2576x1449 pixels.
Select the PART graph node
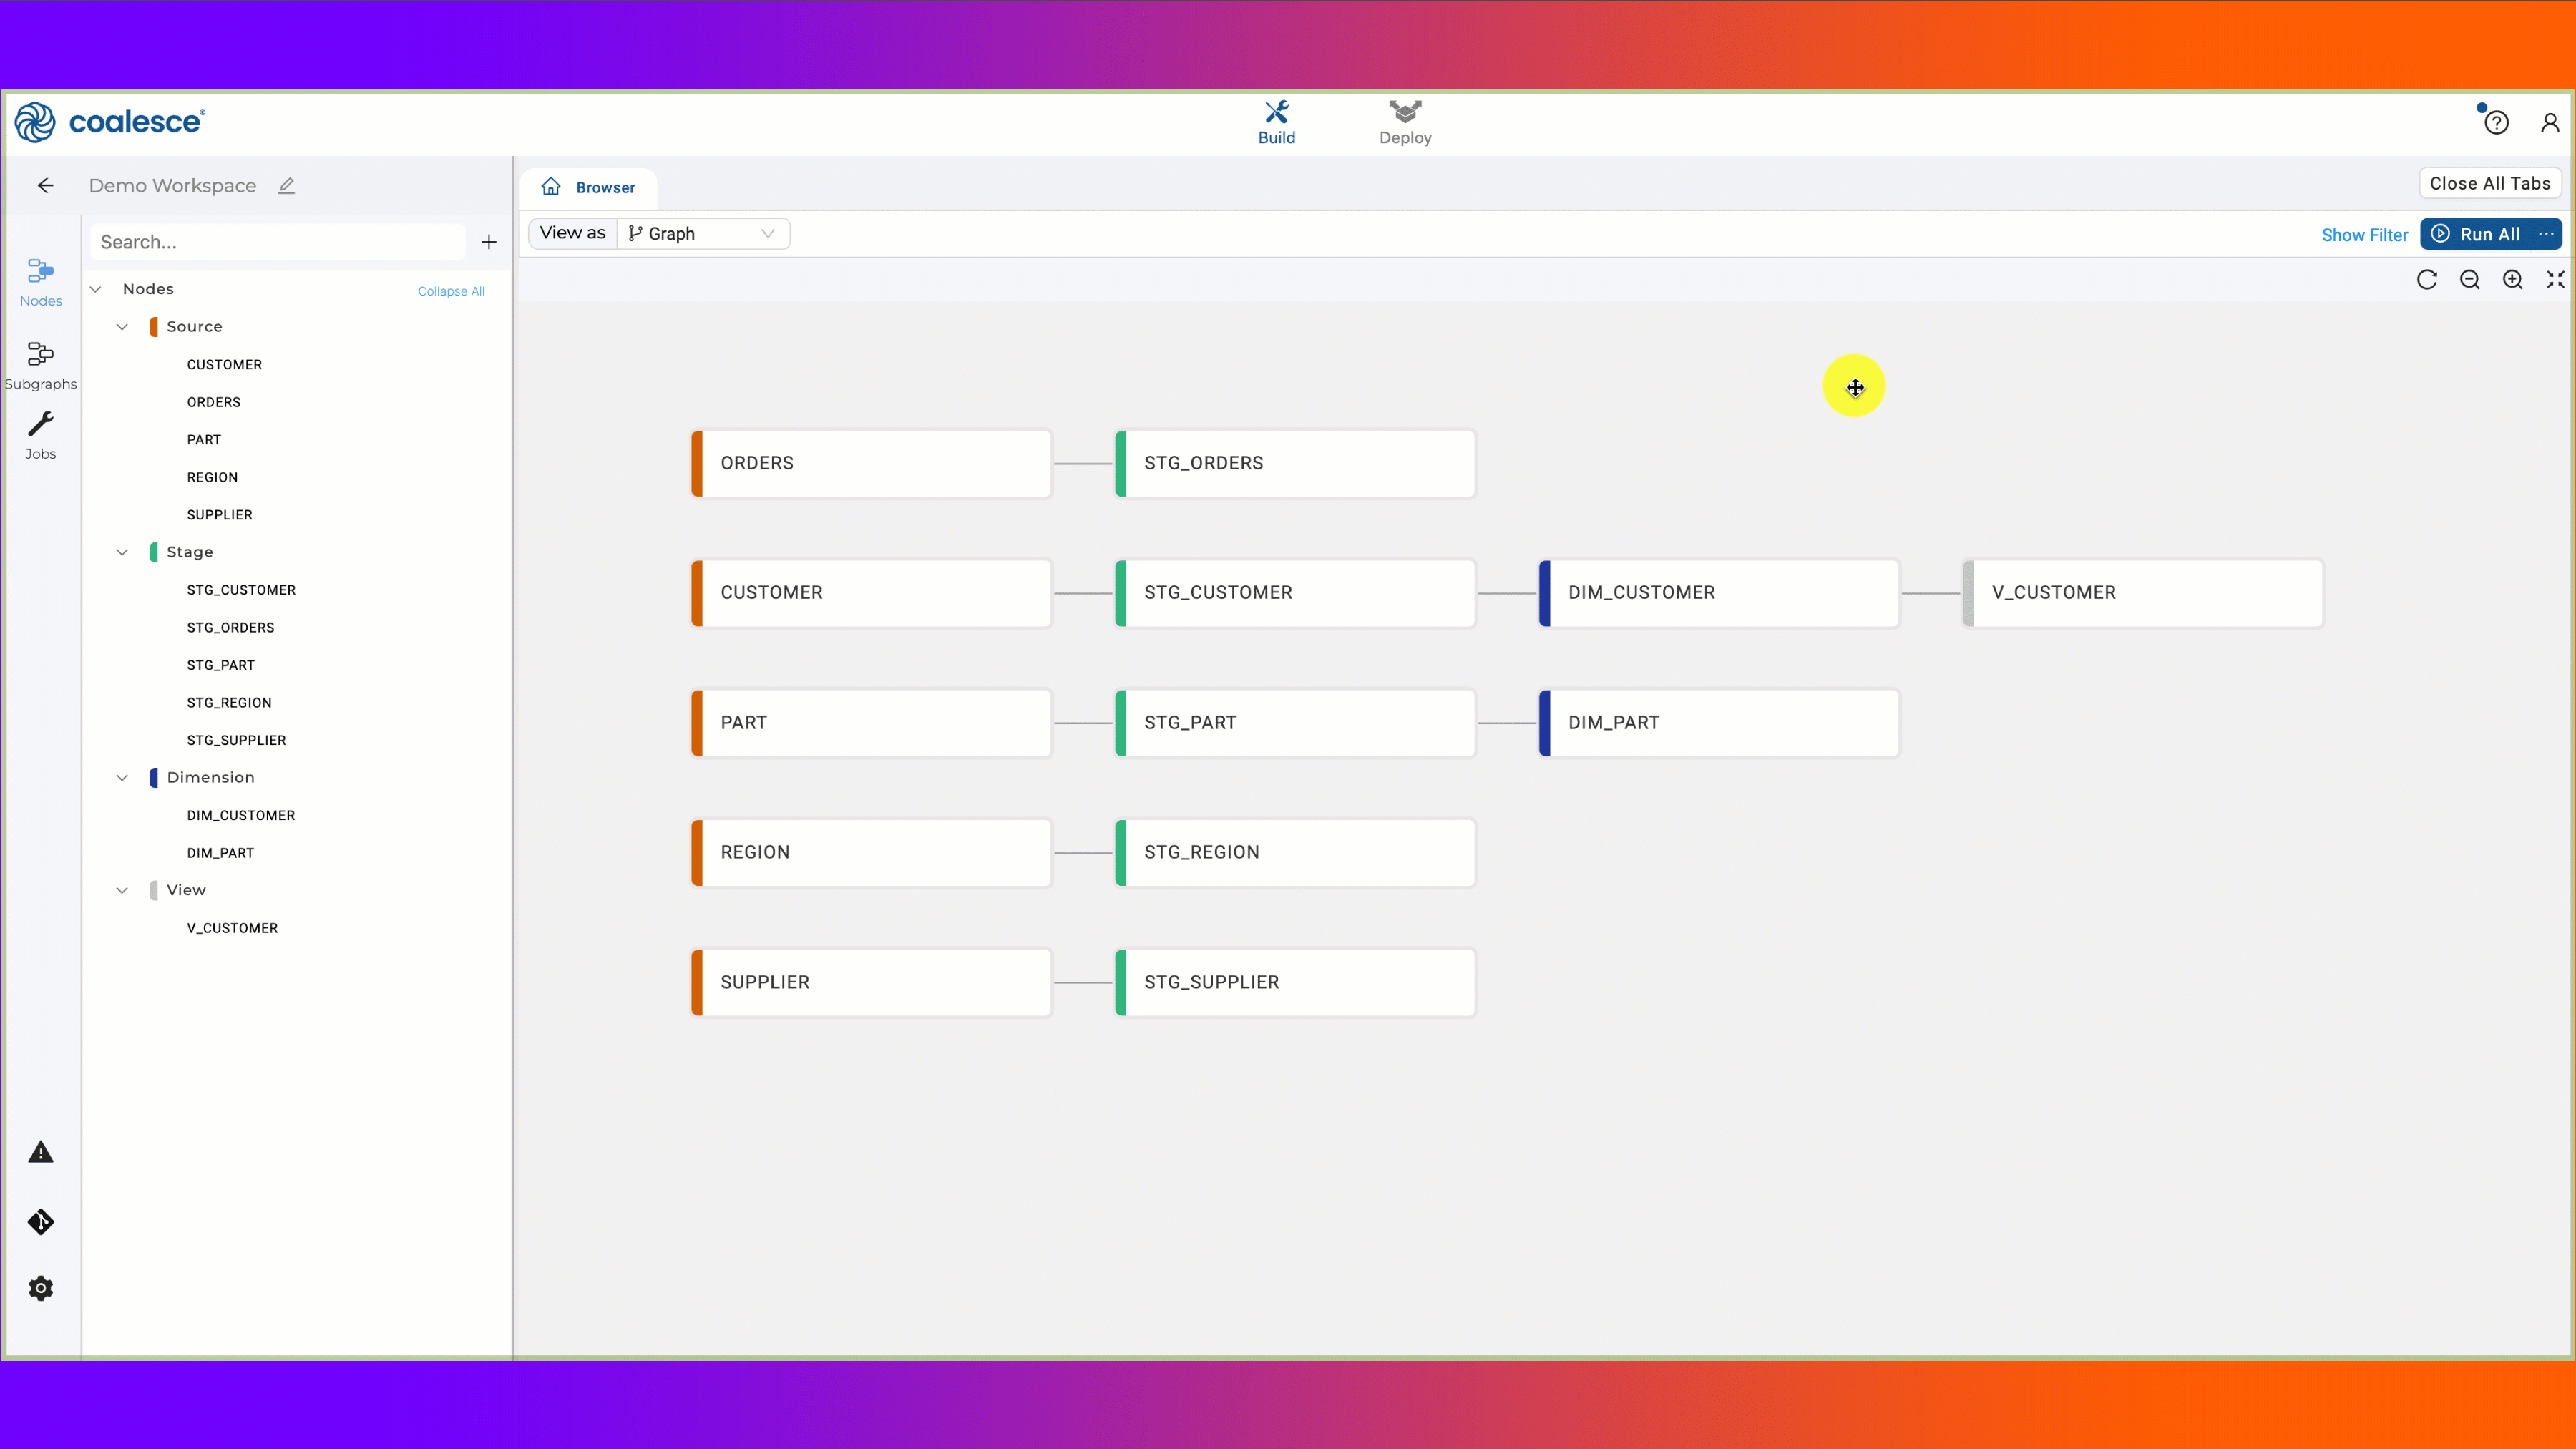(x=871, y=723)
